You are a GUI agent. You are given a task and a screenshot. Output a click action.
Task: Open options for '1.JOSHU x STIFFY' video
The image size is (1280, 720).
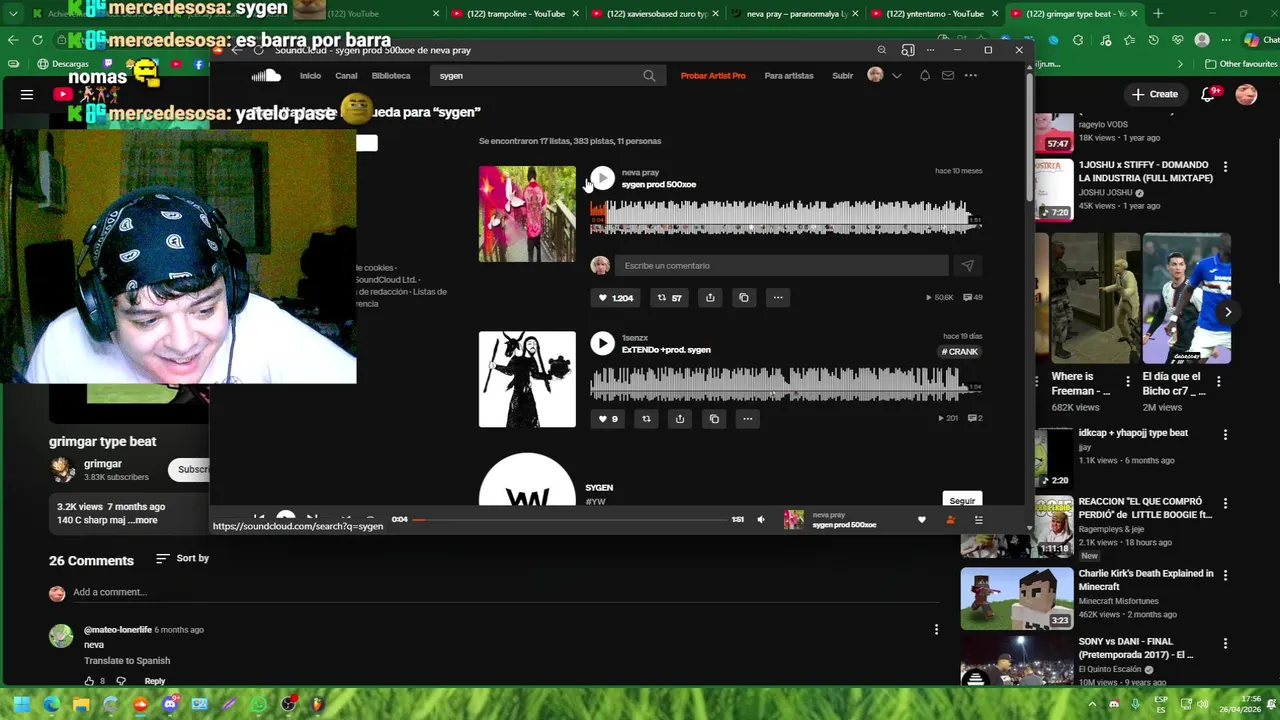(x=1225, y=167)
